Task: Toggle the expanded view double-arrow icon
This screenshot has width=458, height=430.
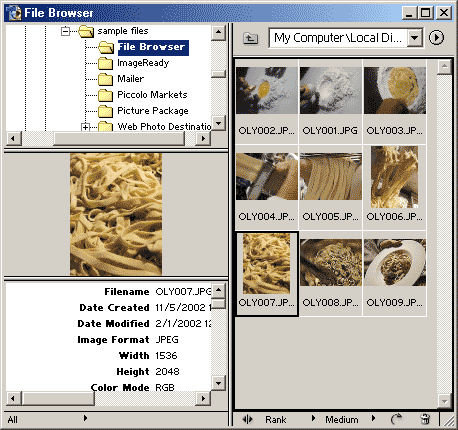Action: (x=247, y=419)
